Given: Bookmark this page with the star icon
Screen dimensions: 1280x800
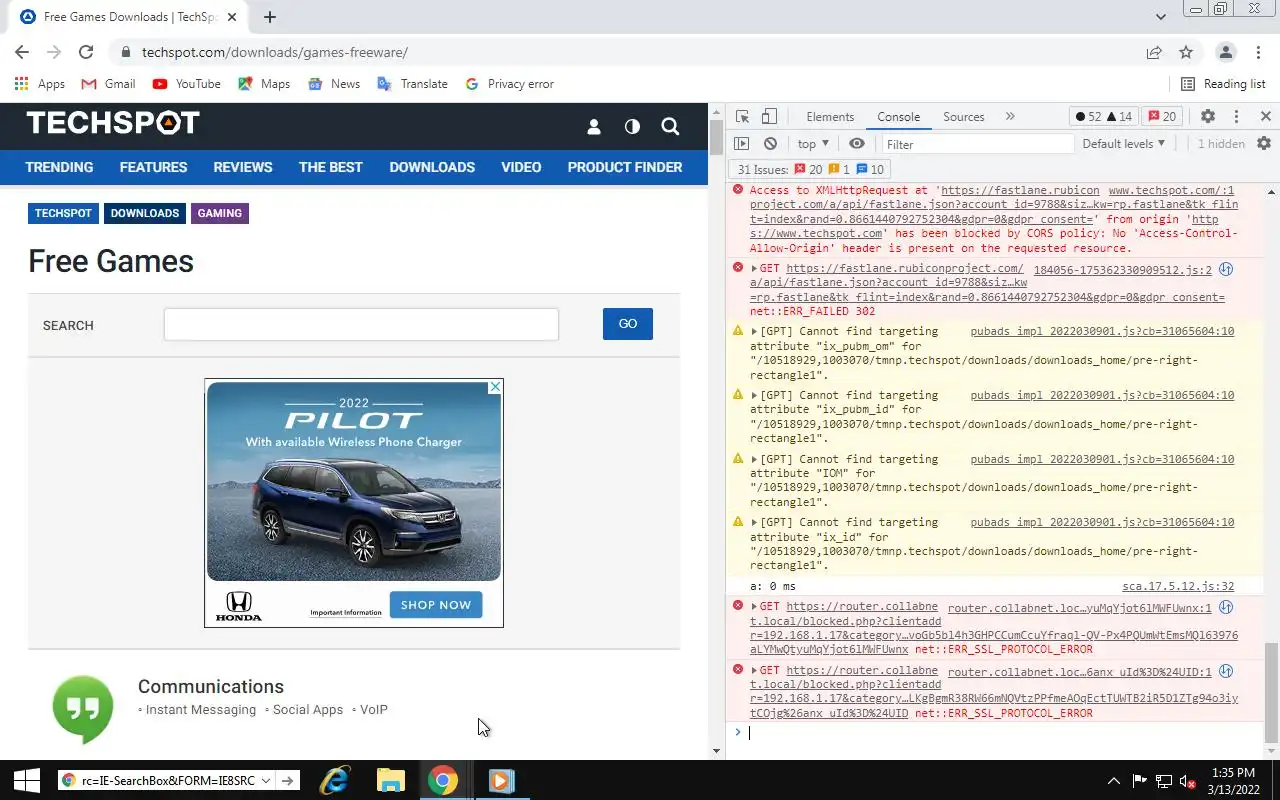Looking at the screenshot, I should [x=1186, y=52].
